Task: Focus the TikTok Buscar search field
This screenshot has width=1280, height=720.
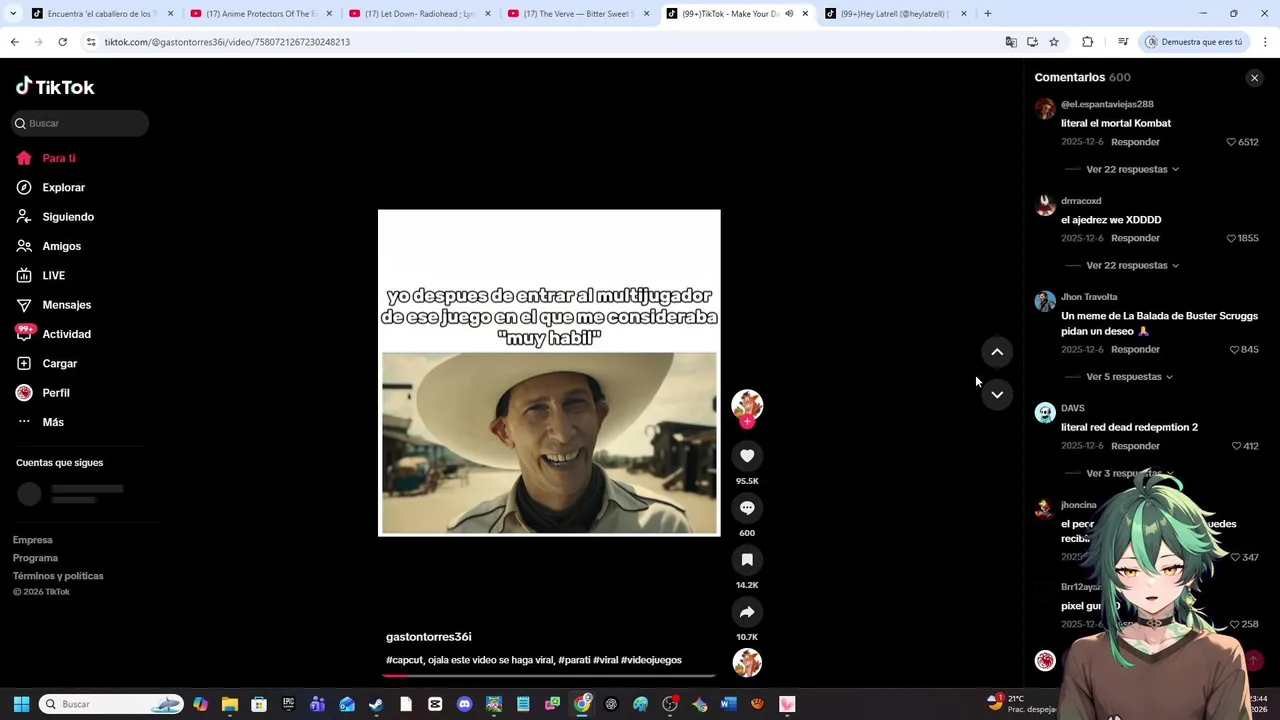Action: (80, 123)
